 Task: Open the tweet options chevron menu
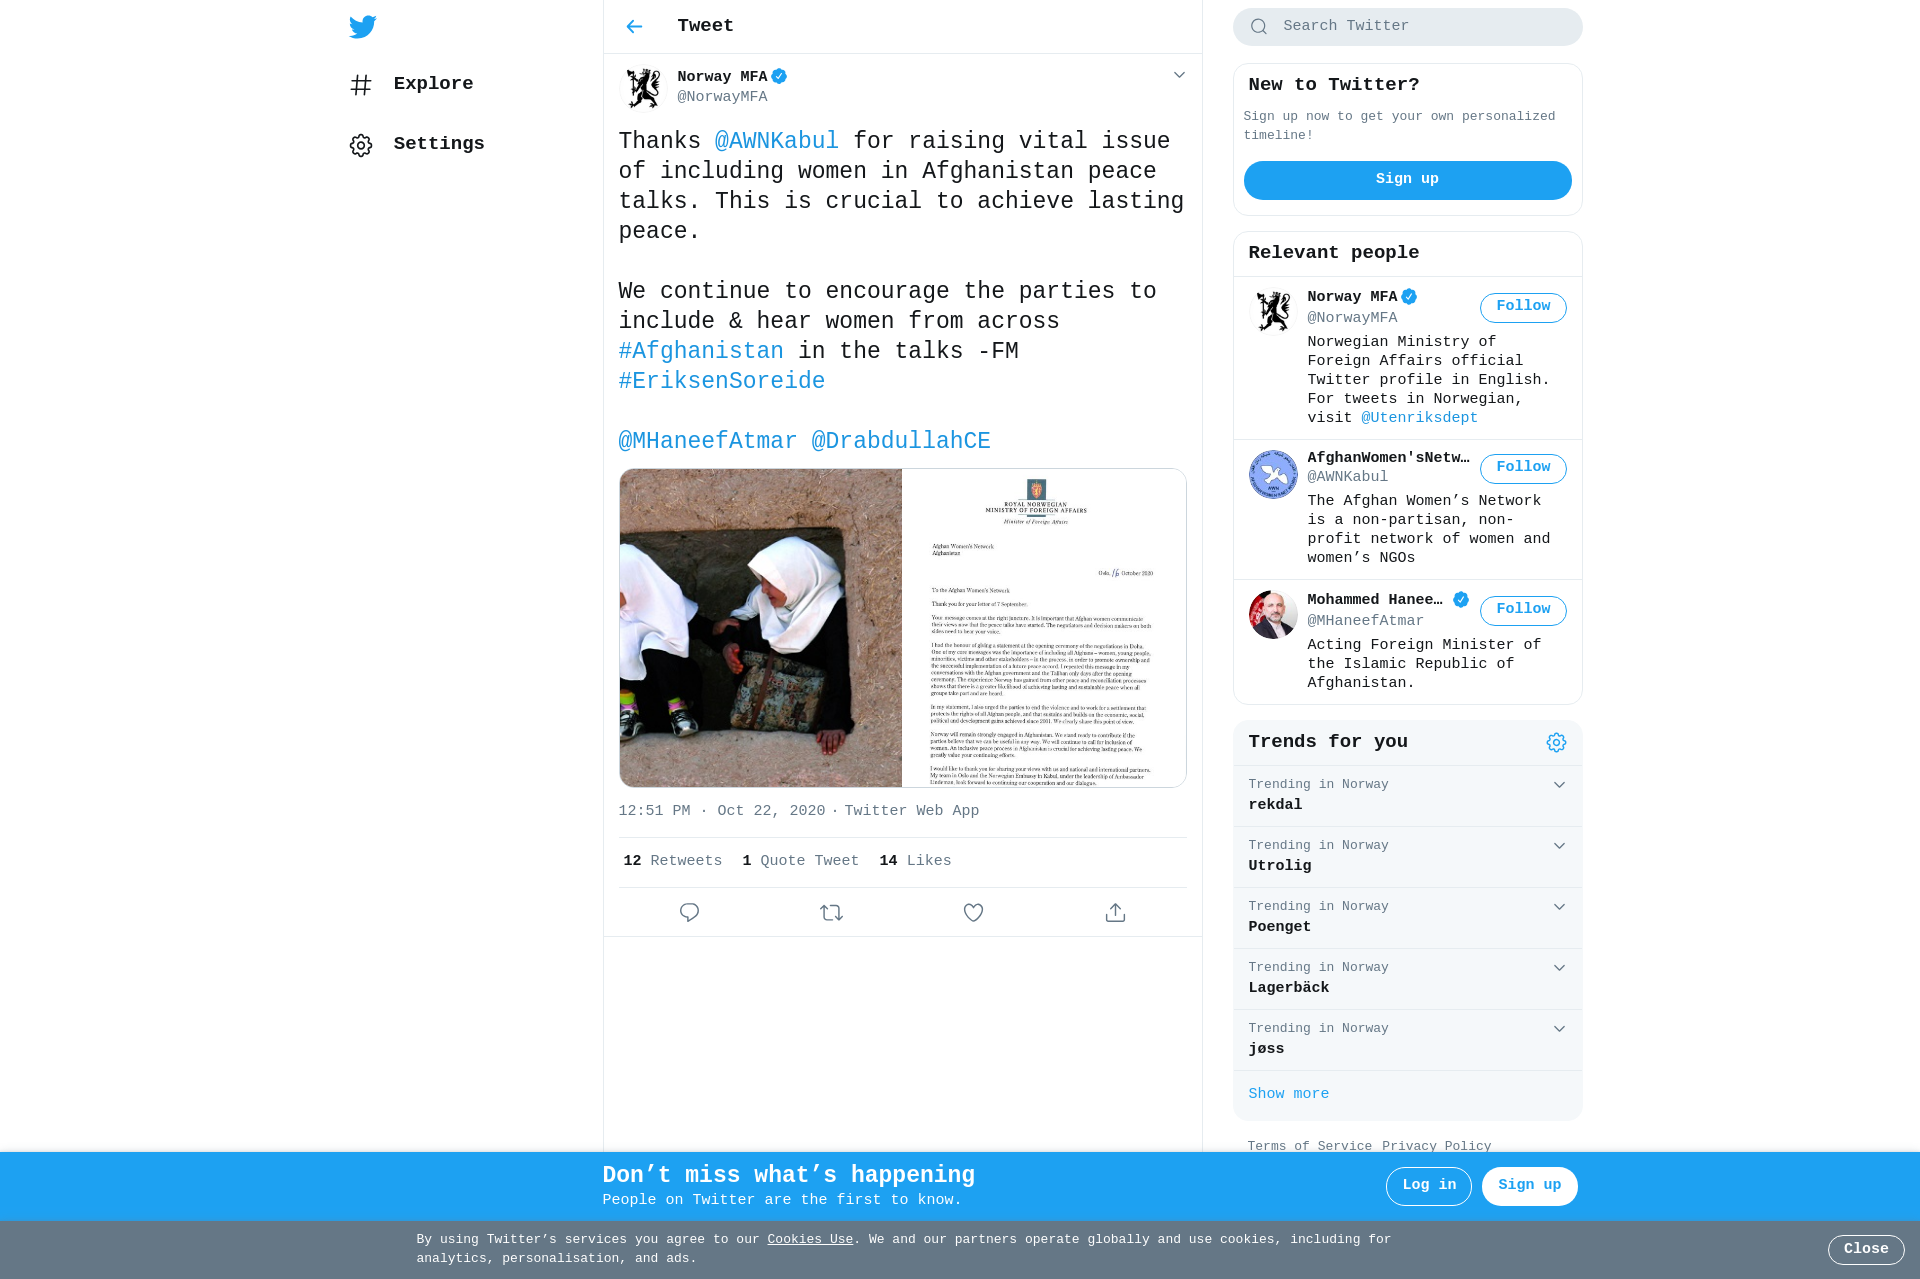click(x=1179, y=76)
